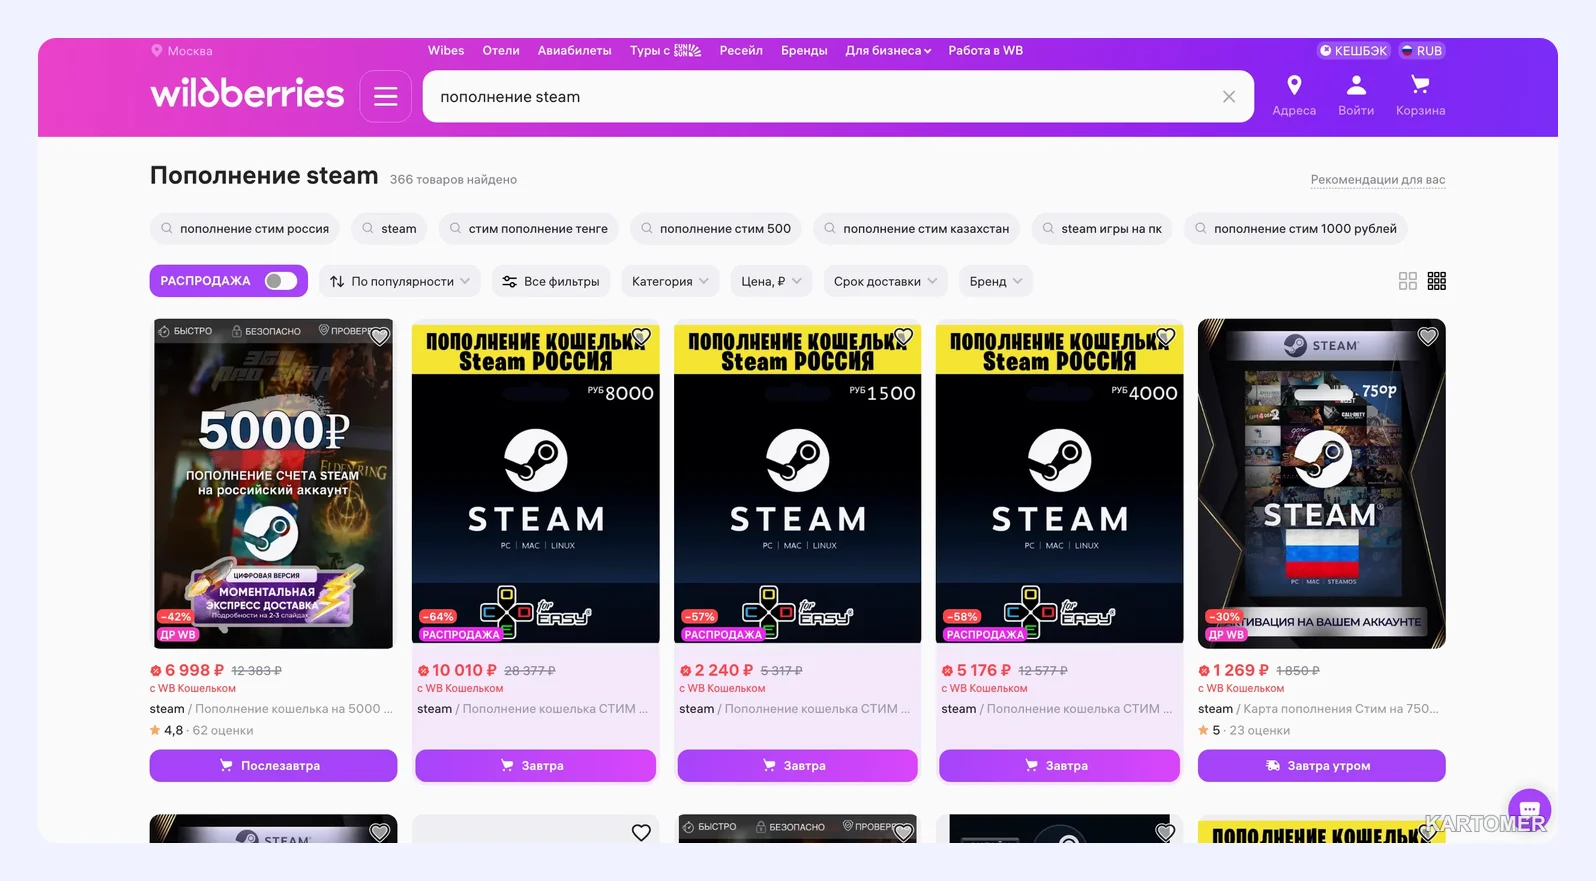
Task: Select suggestion пополнение стим россия
Action: point(245,229)
